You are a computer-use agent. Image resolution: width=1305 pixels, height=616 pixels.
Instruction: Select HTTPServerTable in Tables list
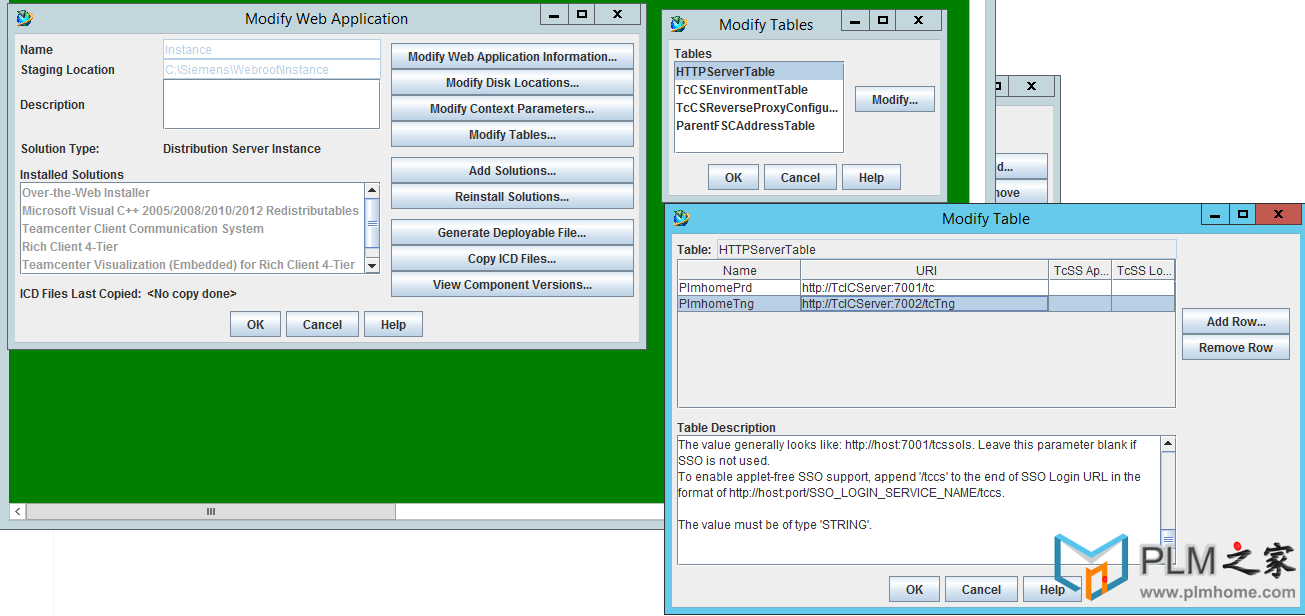click(x=759, y=72)
